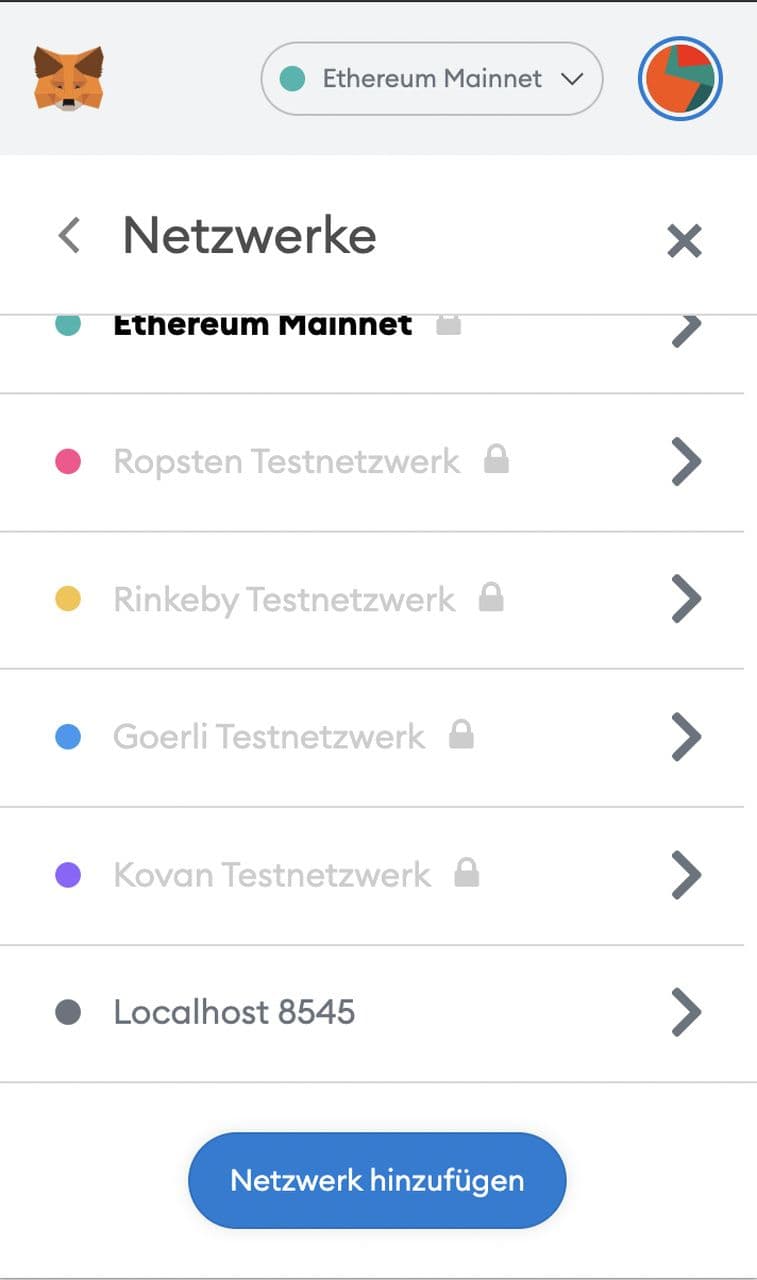Image resolution: width=757 pixels, height=1280 pixels.
Task: Close the Netzwerke panel
Action: 684,240
